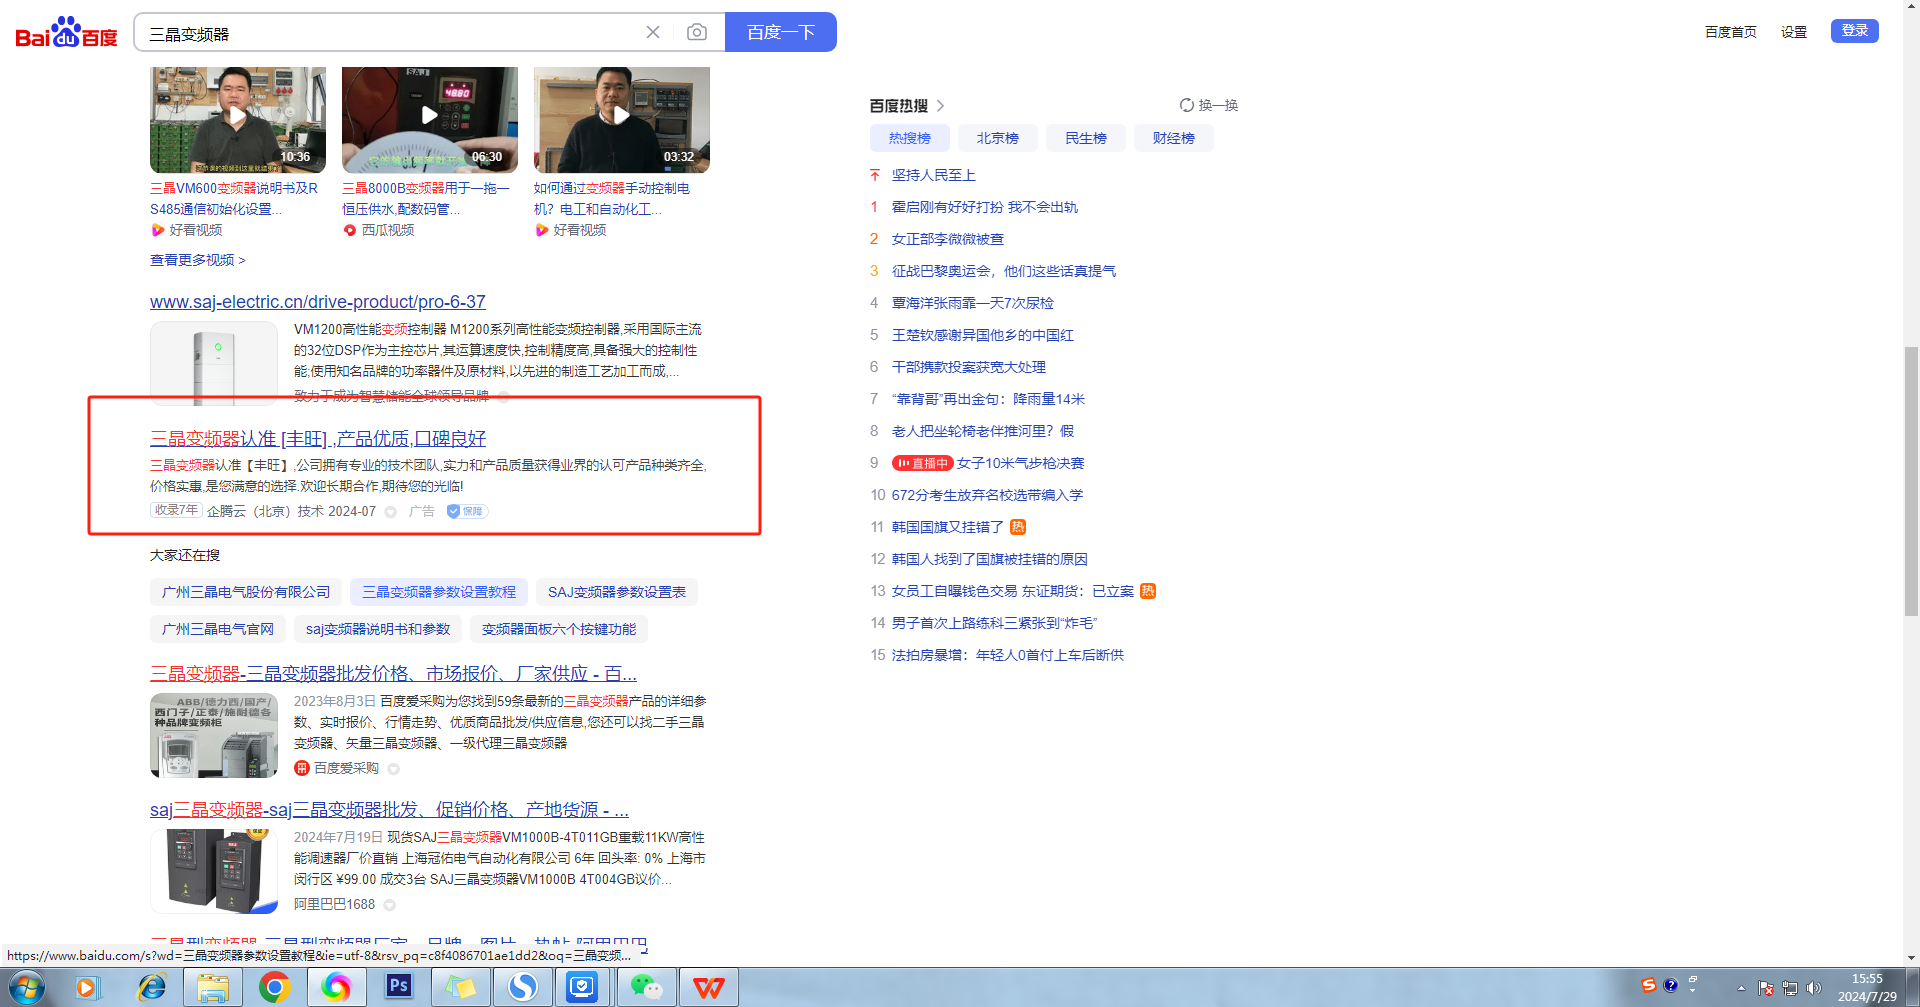Expand 百度热搜 with the chevron arrow
The height and width of the screenshot is (1007, 1920).
(x=940, y=106)
